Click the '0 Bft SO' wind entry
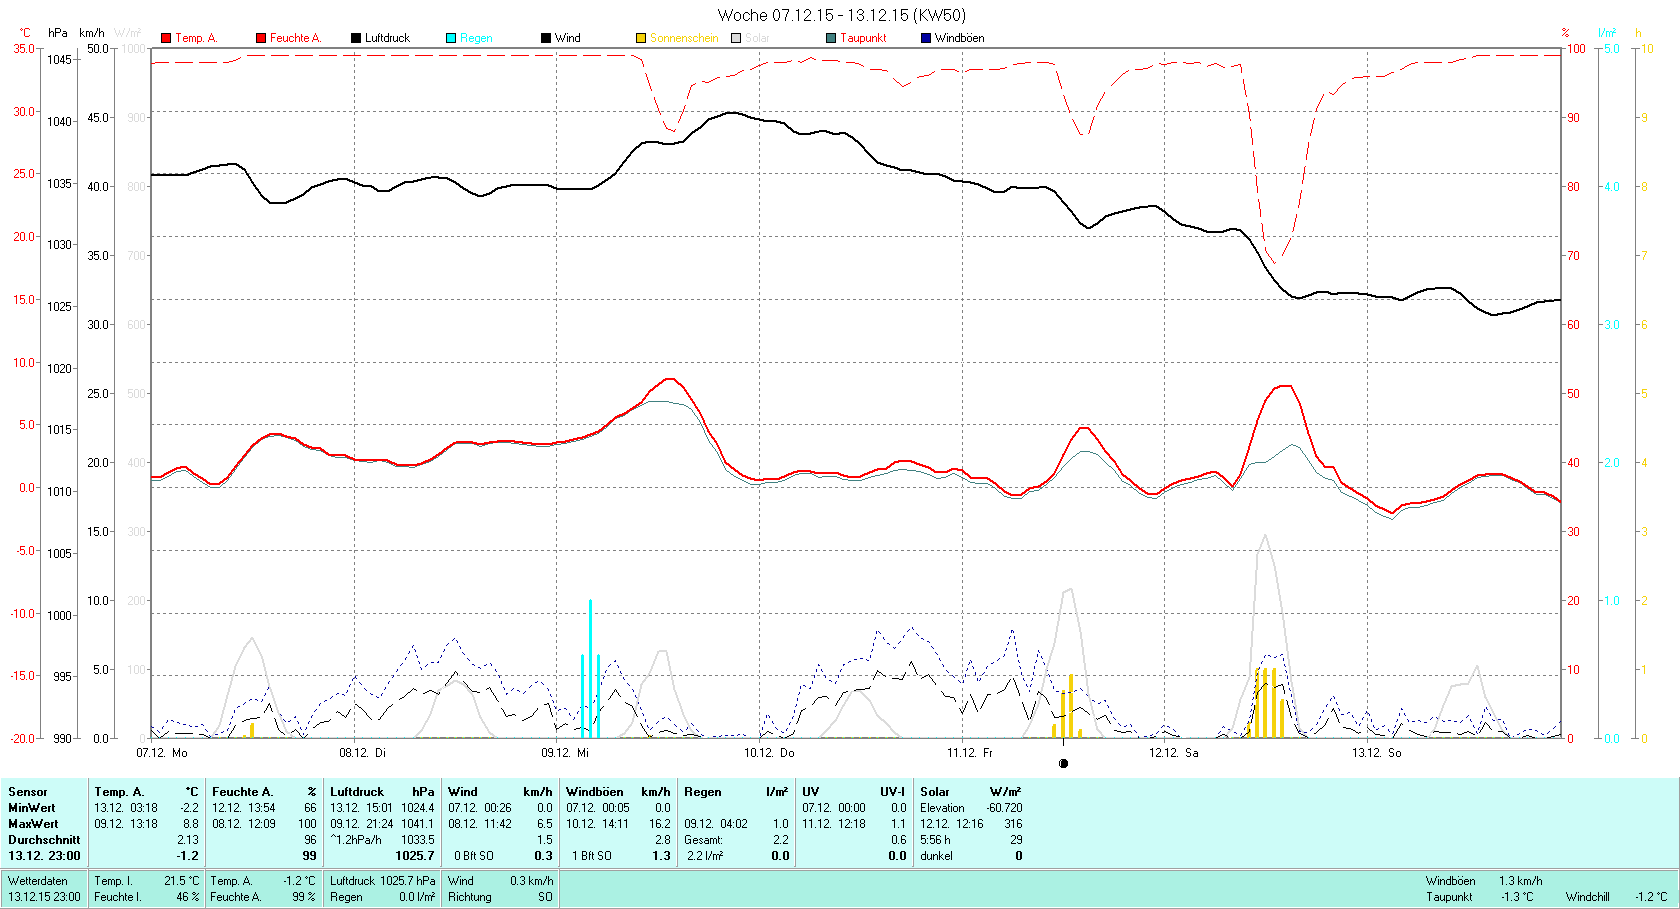The width and height of the screenshot is (1680, 909). click(474, 856)
